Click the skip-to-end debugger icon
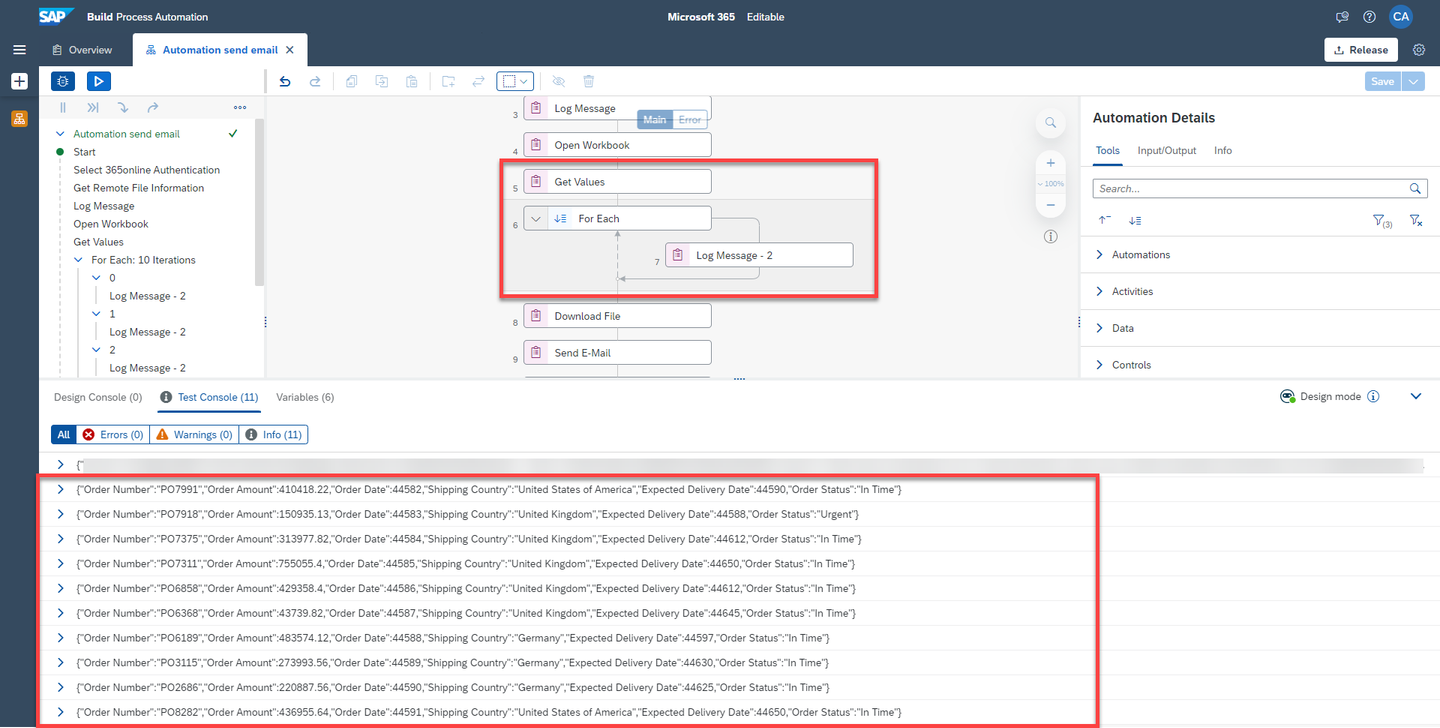Viewport: 1440px width, 728px height. (93, 107)
